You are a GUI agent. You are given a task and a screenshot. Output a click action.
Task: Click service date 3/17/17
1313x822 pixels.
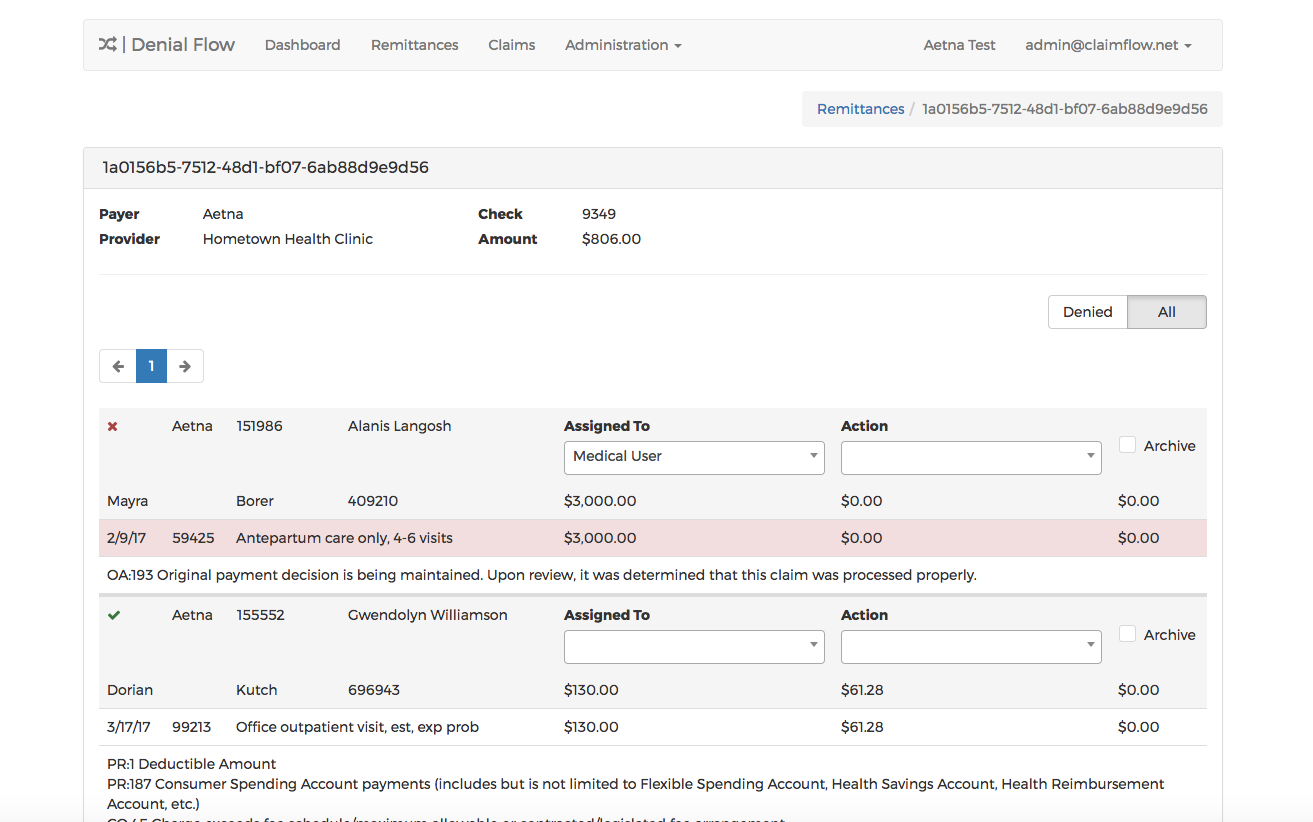[x=129, y=727]
